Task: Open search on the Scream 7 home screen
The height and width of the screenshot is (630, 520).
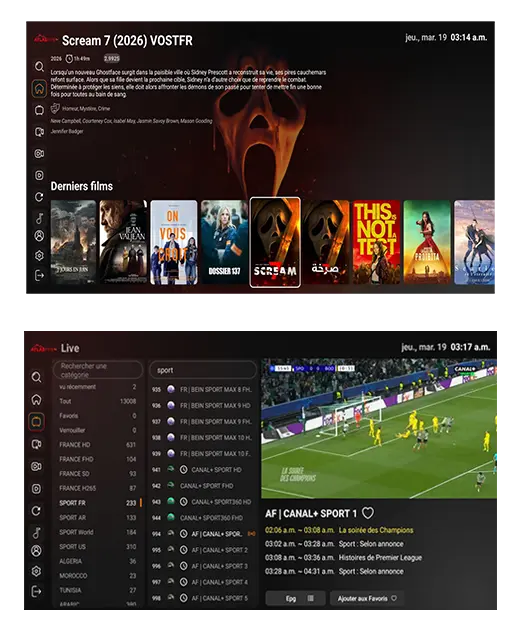Action: [39, 66]
